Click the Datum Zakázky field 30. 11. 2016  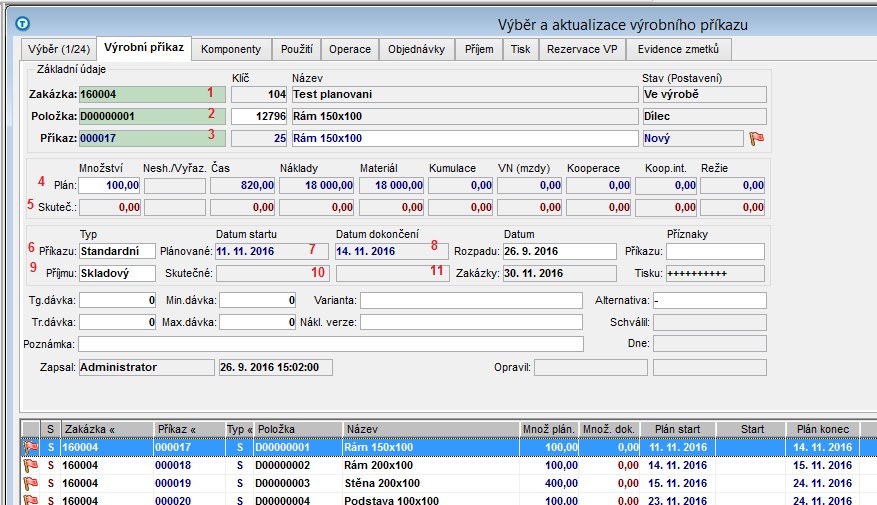(559, 273)
